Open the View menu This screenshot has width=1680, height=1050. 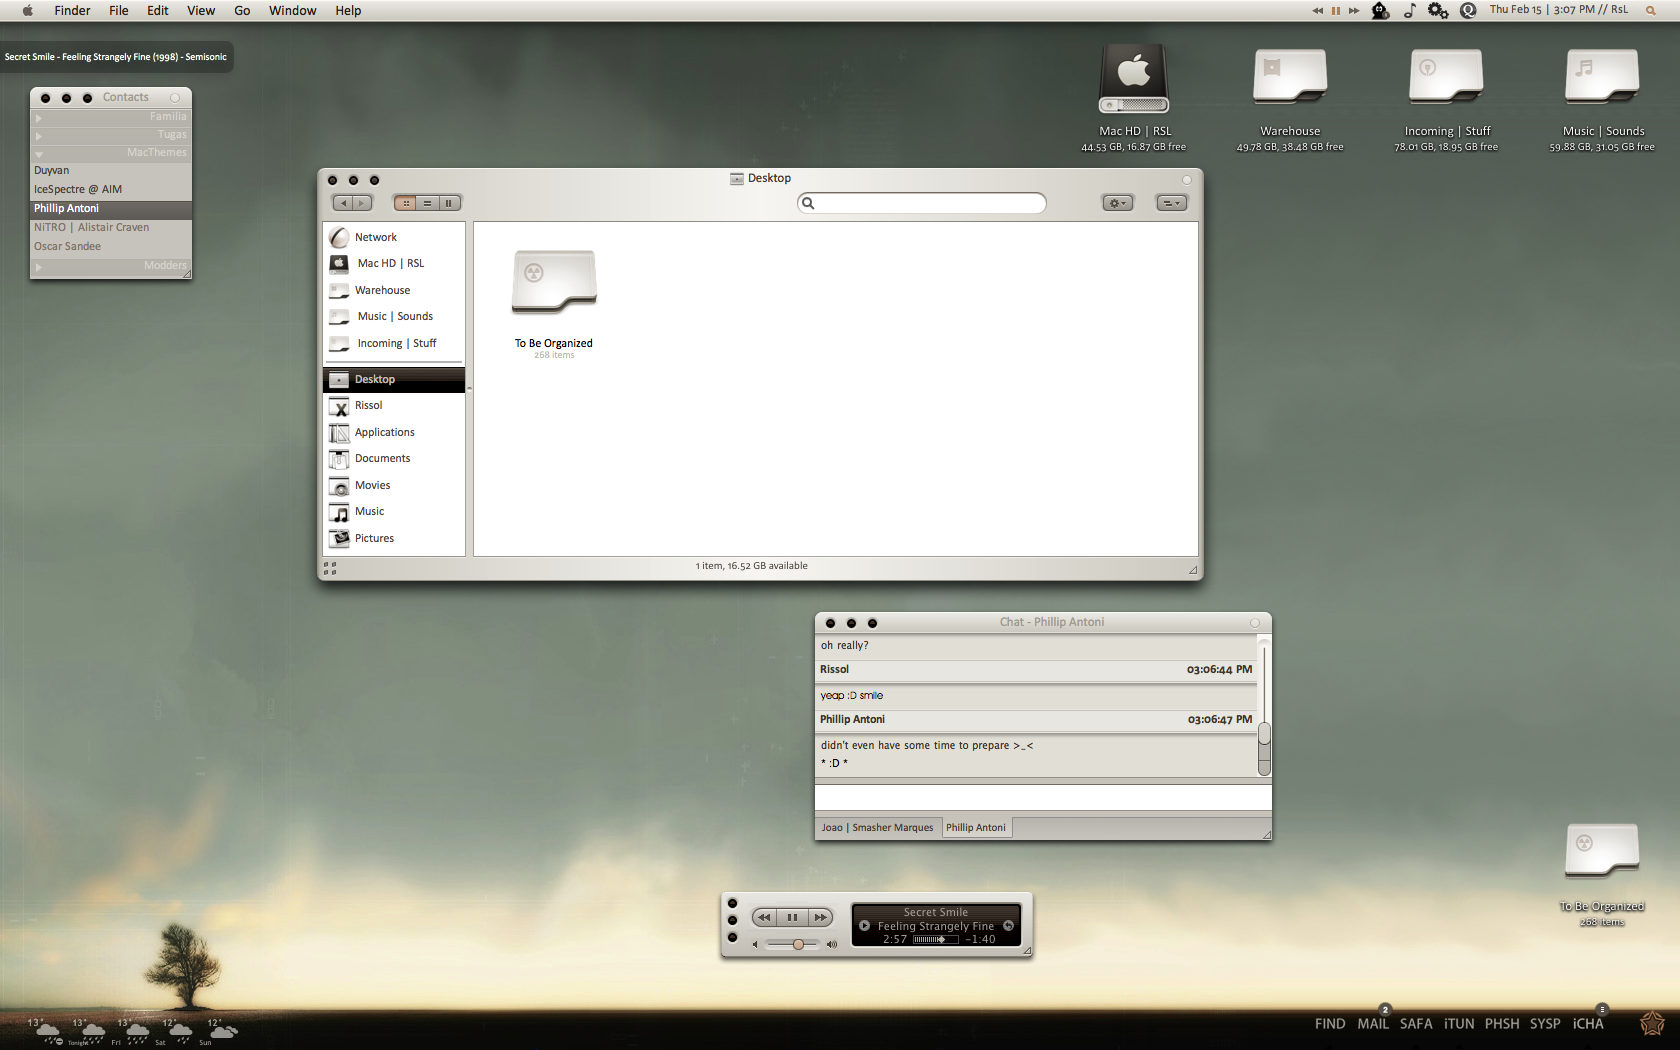[x=201, y=11]
